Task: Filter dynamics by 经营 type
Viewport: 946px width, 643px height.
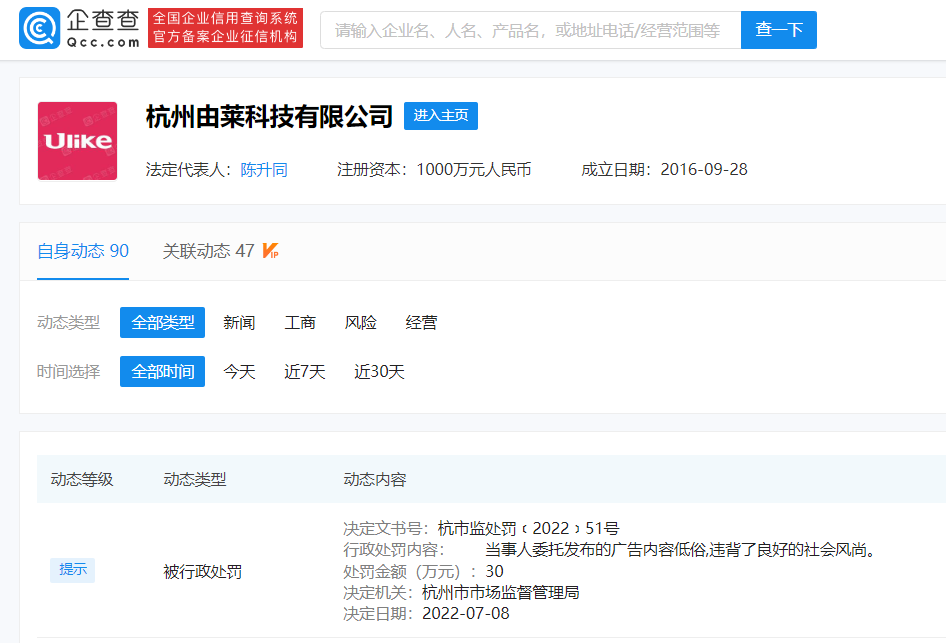Action: pyautogui.click(x=421, y=322)
